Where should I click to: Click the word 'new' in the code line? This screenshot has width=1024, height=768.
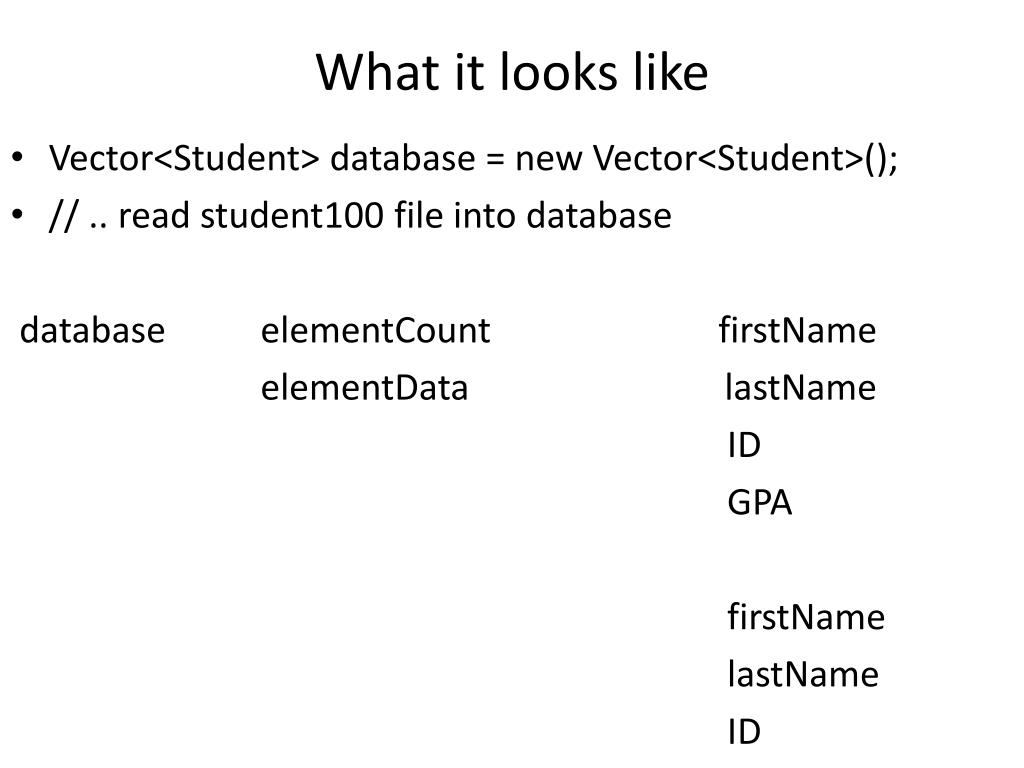[x=549, y=160]
